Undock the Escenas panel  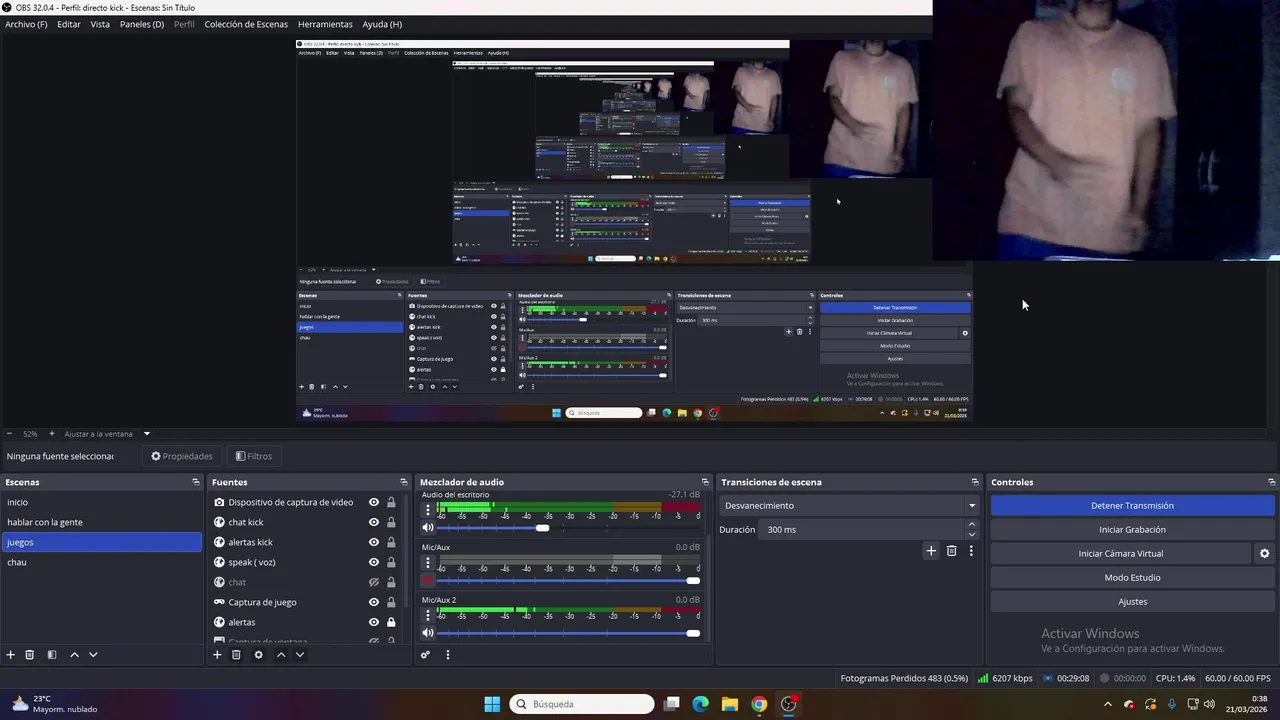pos(196,482)
